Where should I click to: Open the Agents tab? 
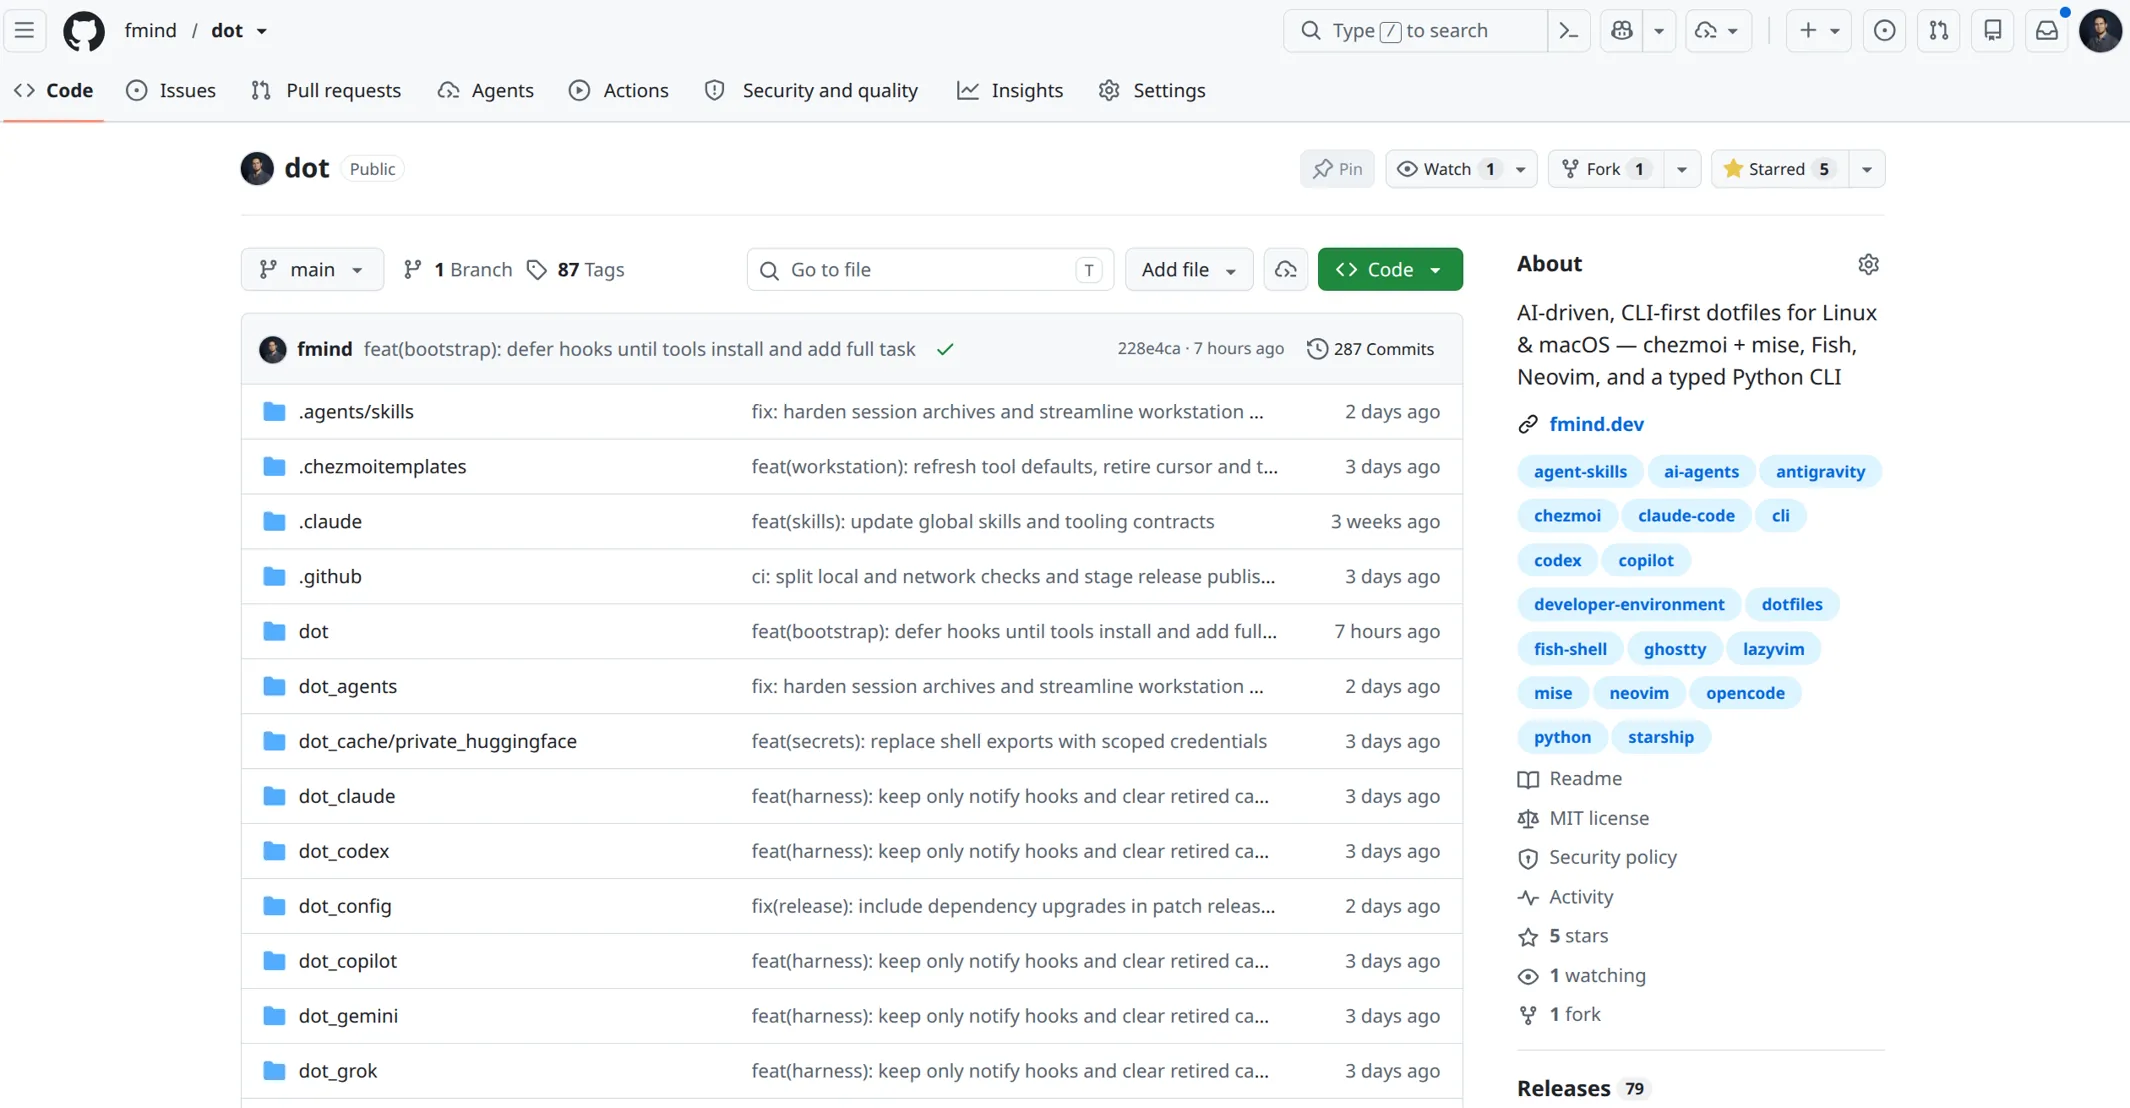[486, 90]
